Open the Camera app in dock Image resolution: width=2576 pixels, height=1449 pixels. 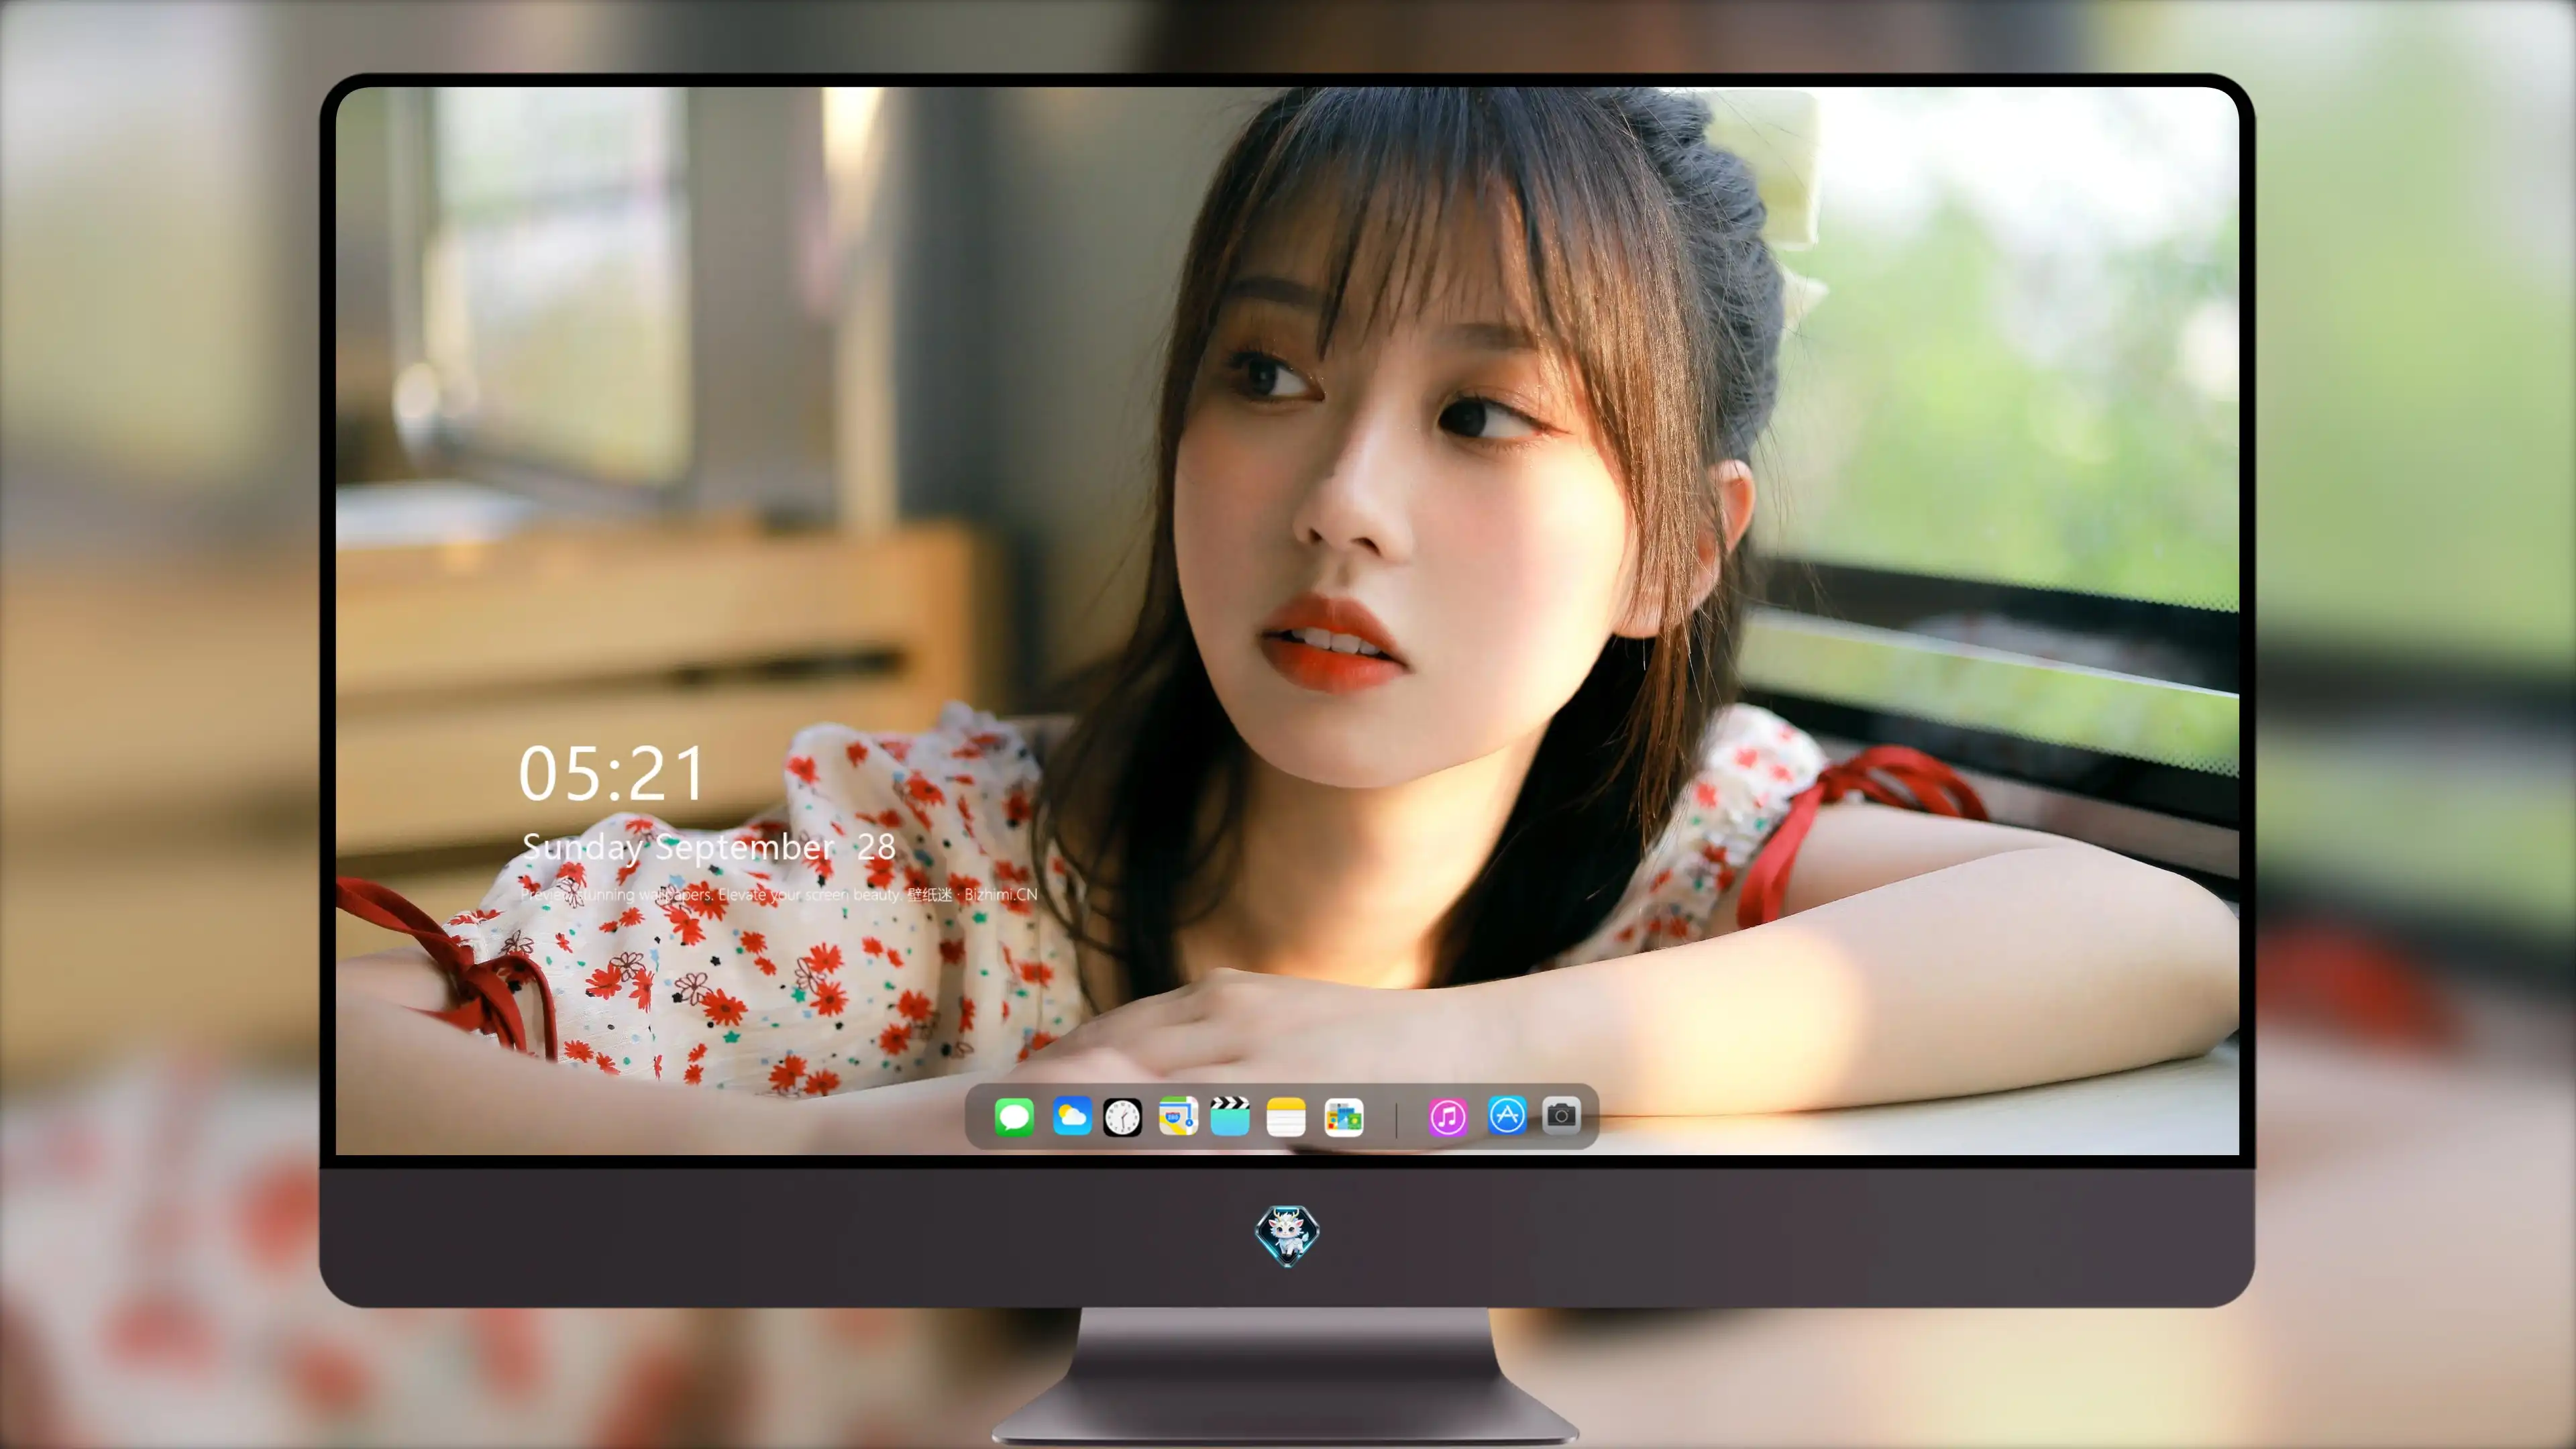1561,1115
